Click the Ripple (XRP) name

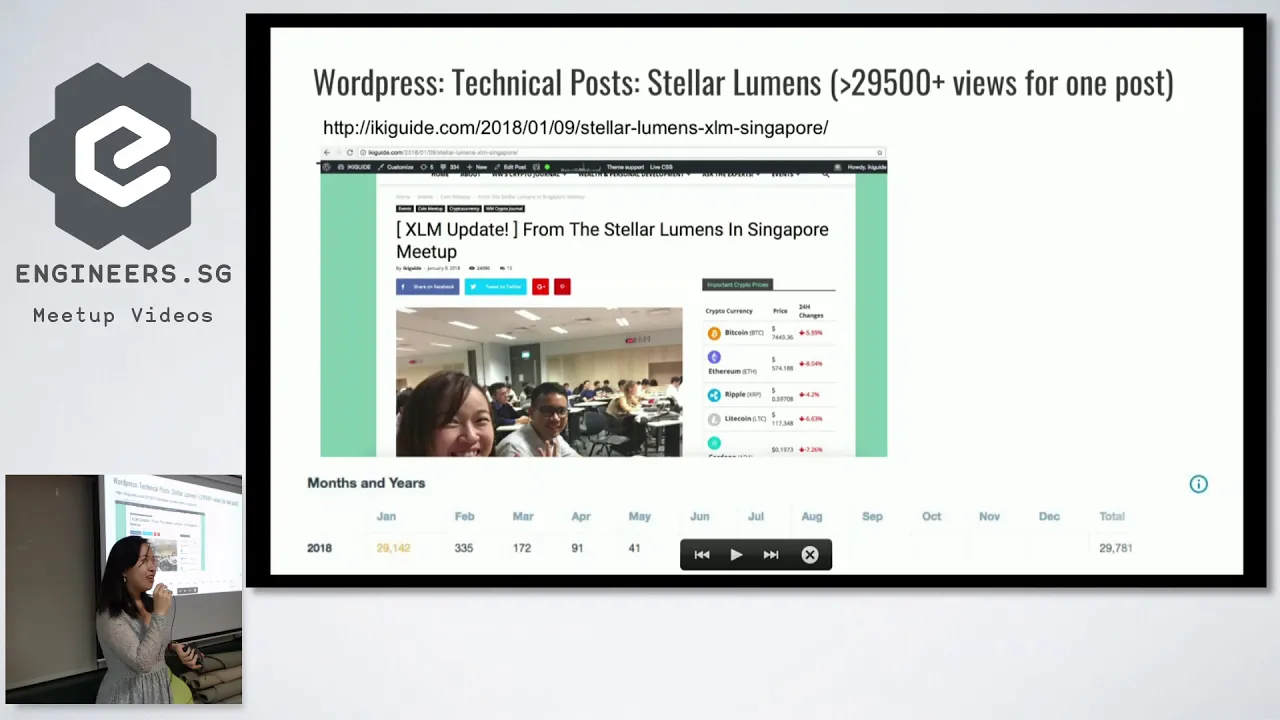743,395
